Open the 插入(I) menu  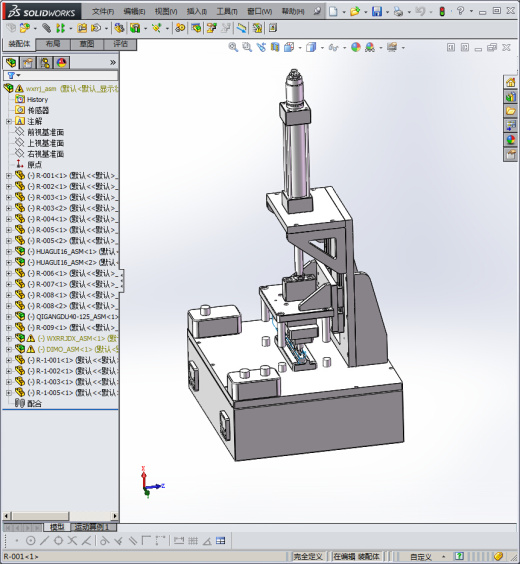[x=197, y=12]
